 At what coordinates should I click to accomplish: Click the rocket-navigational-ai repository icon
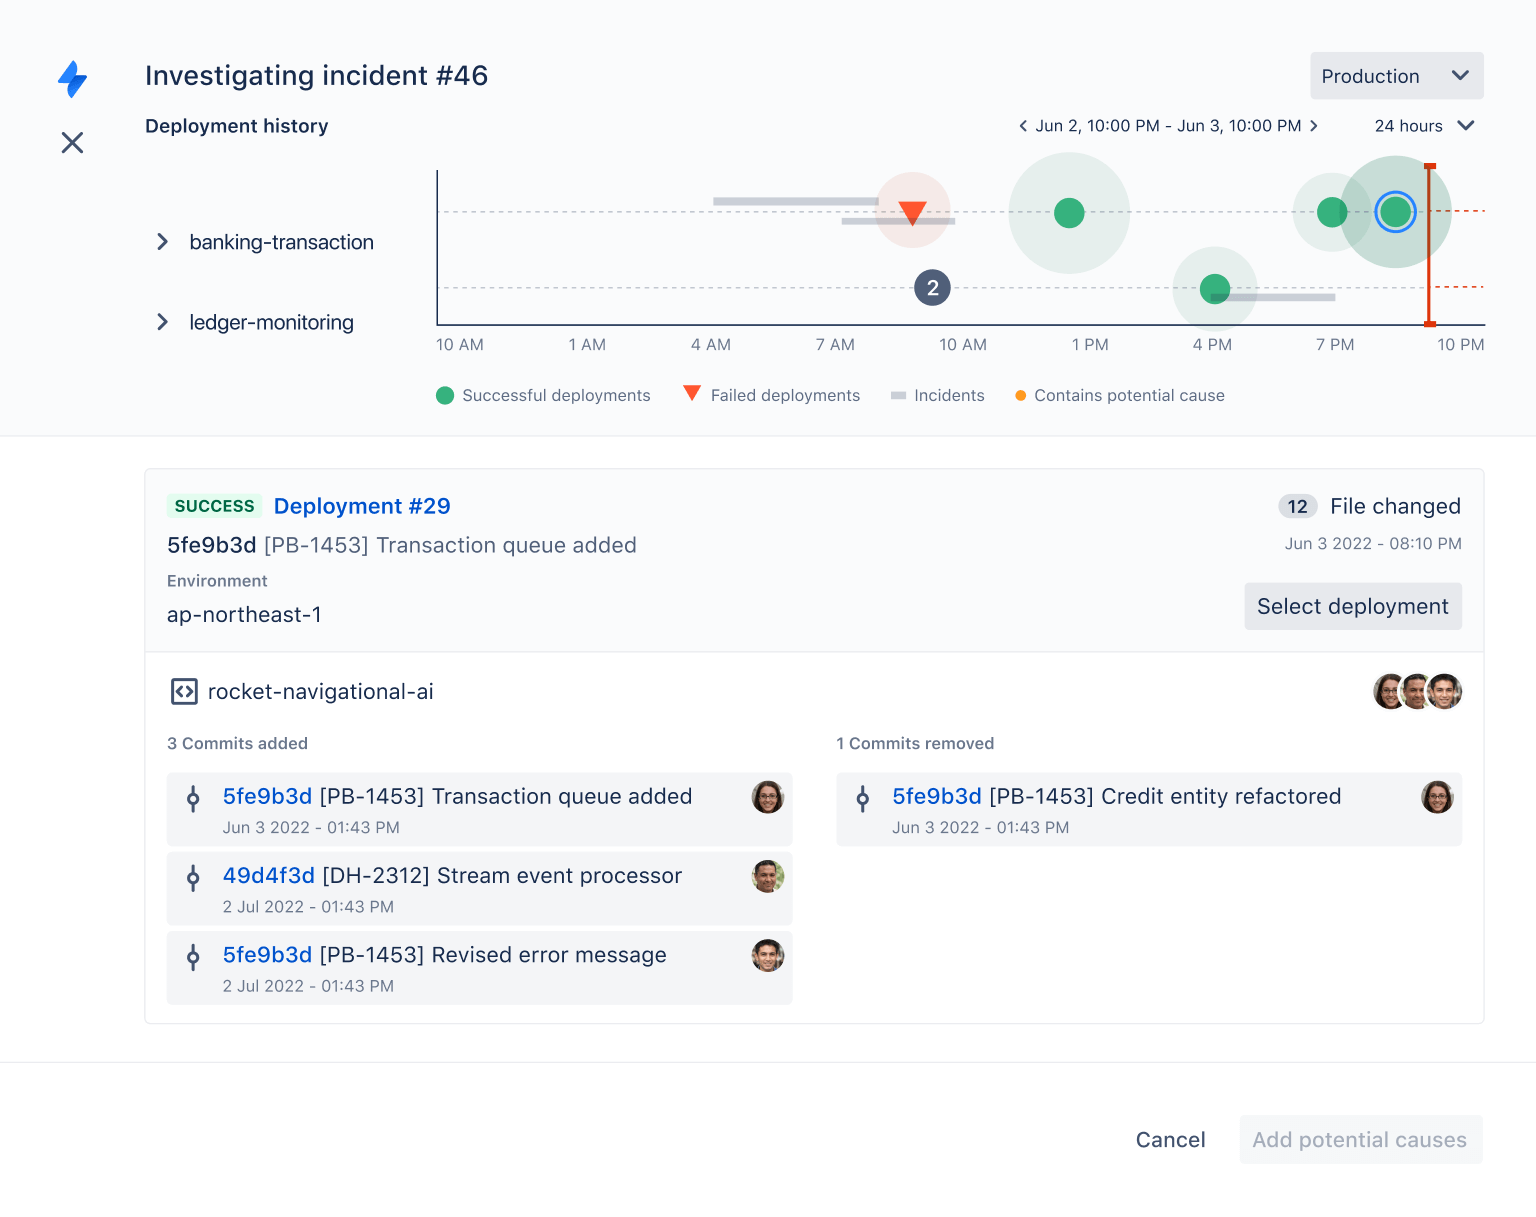click(184, 691)
